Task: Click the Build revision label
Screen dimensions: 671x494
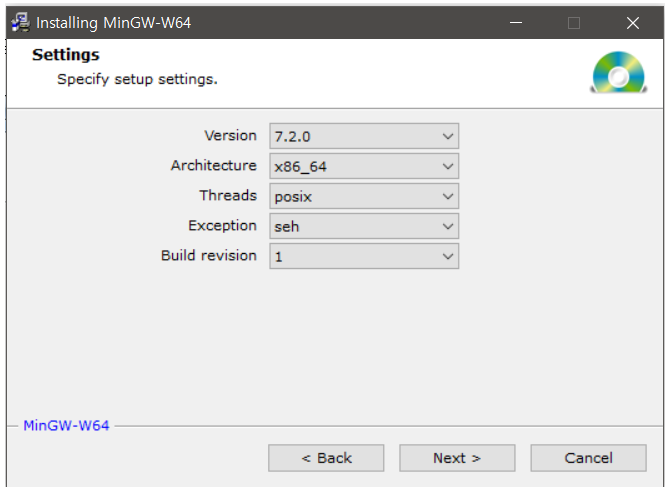Action: [x=209, y=255]
